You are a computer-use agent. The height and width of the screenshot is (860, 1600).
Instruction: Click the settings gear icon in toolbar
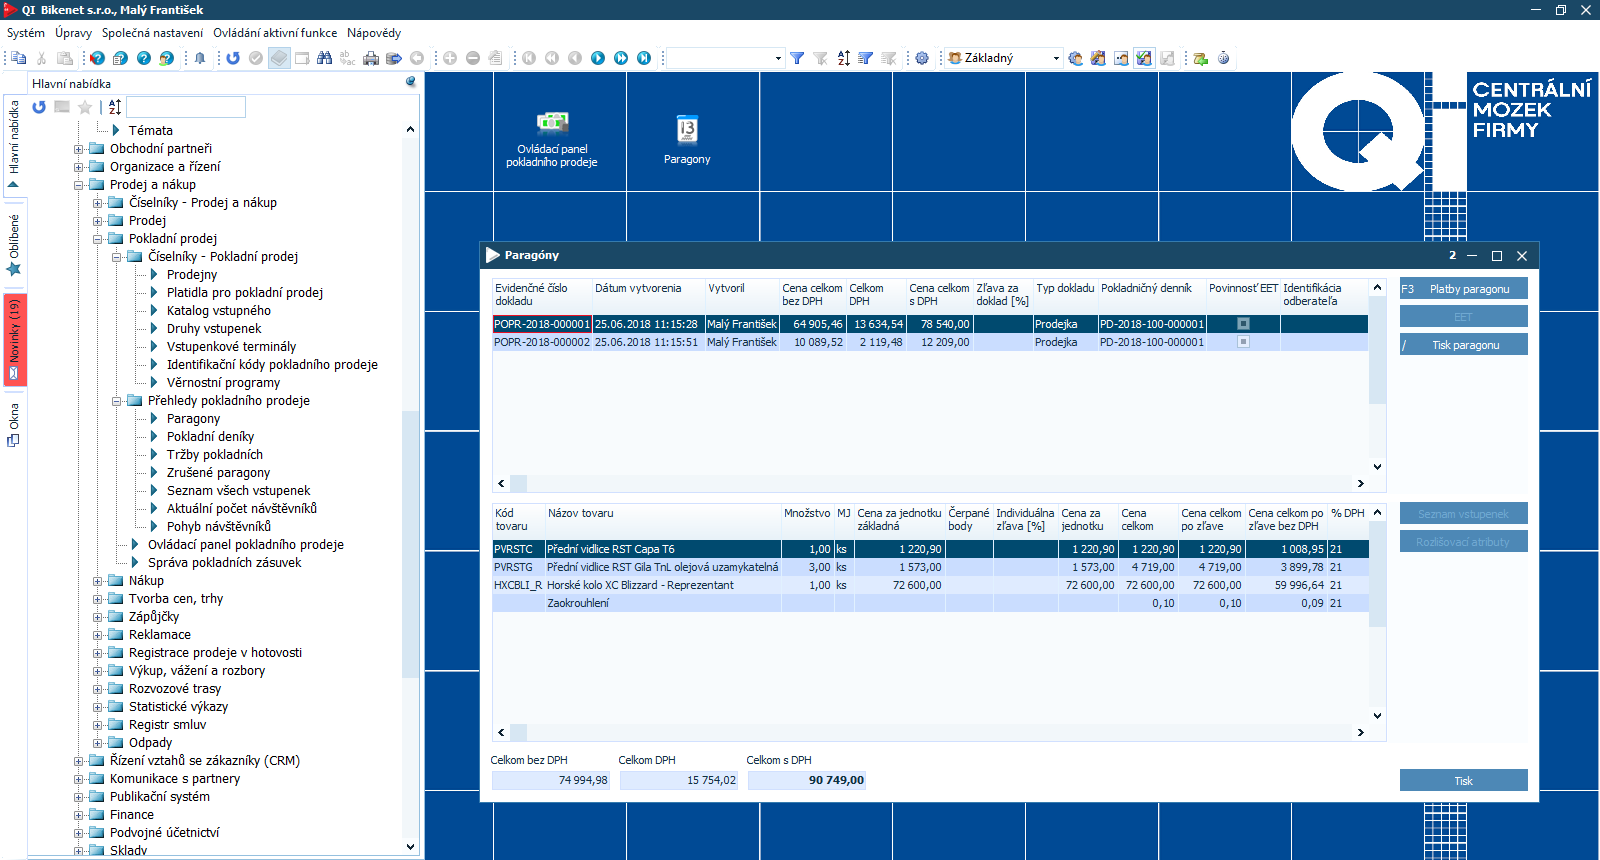922,58
